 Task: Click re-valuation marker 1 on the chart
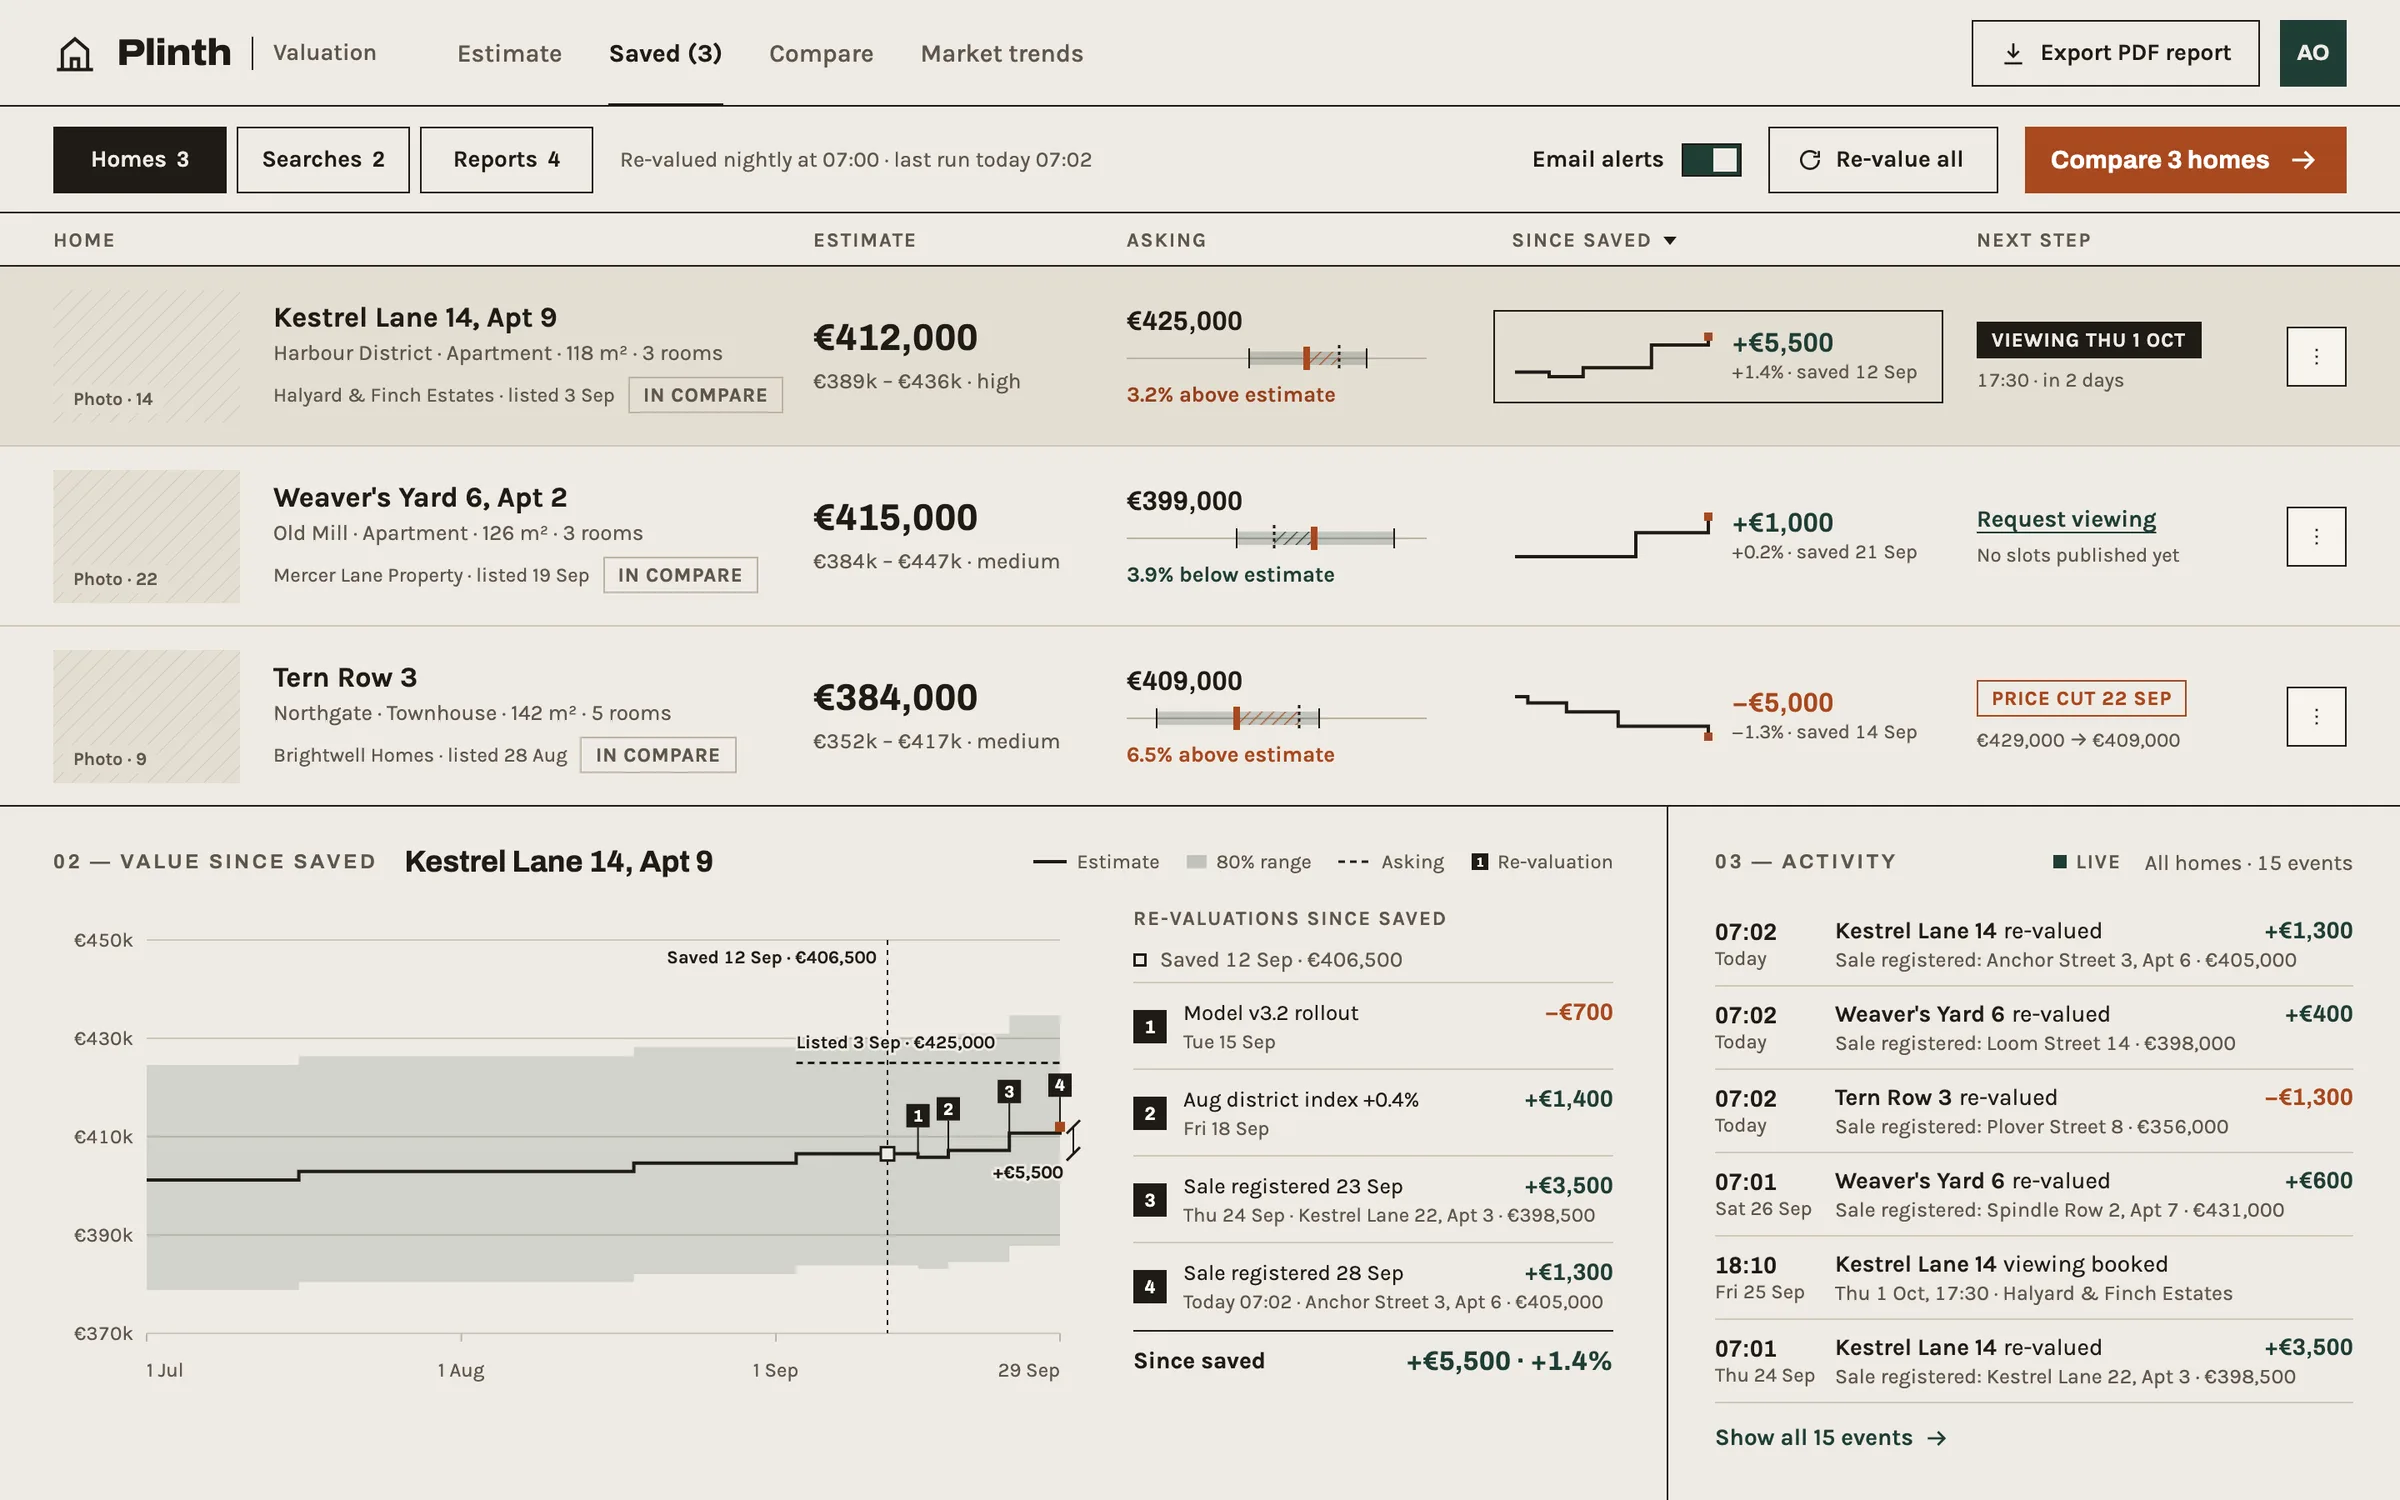tap(918, 1115)
